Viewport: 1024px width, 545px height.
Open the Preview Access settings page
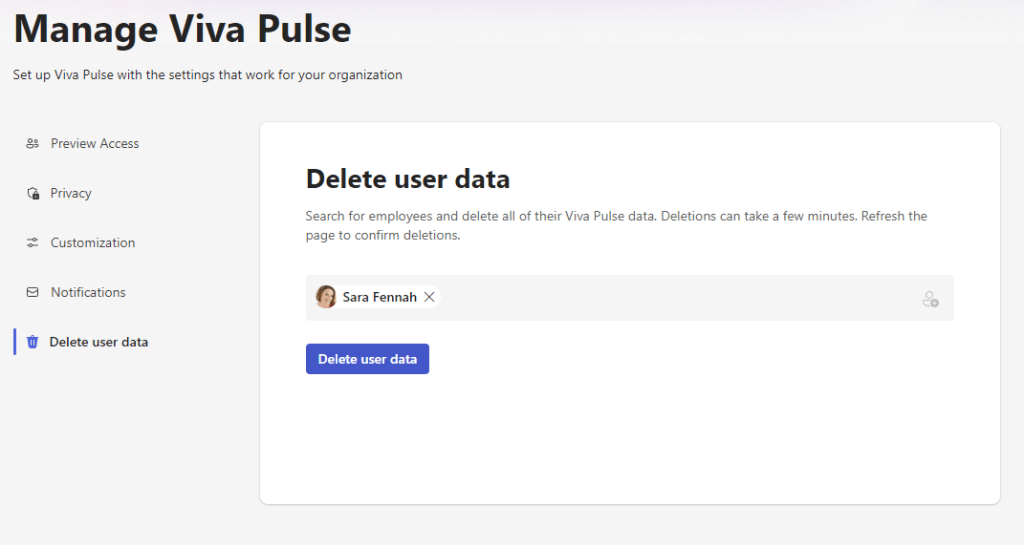(95, 144)
